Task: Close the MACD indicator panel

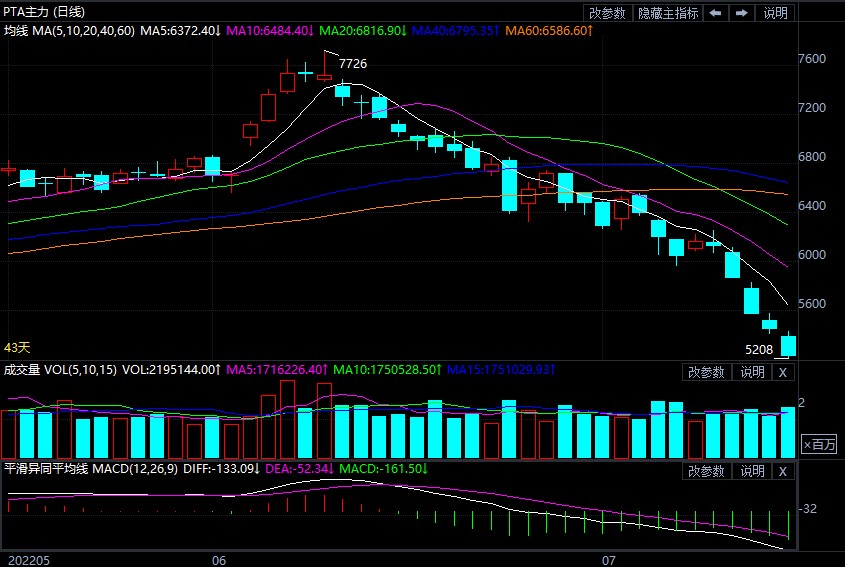Action: pos(783,471)
